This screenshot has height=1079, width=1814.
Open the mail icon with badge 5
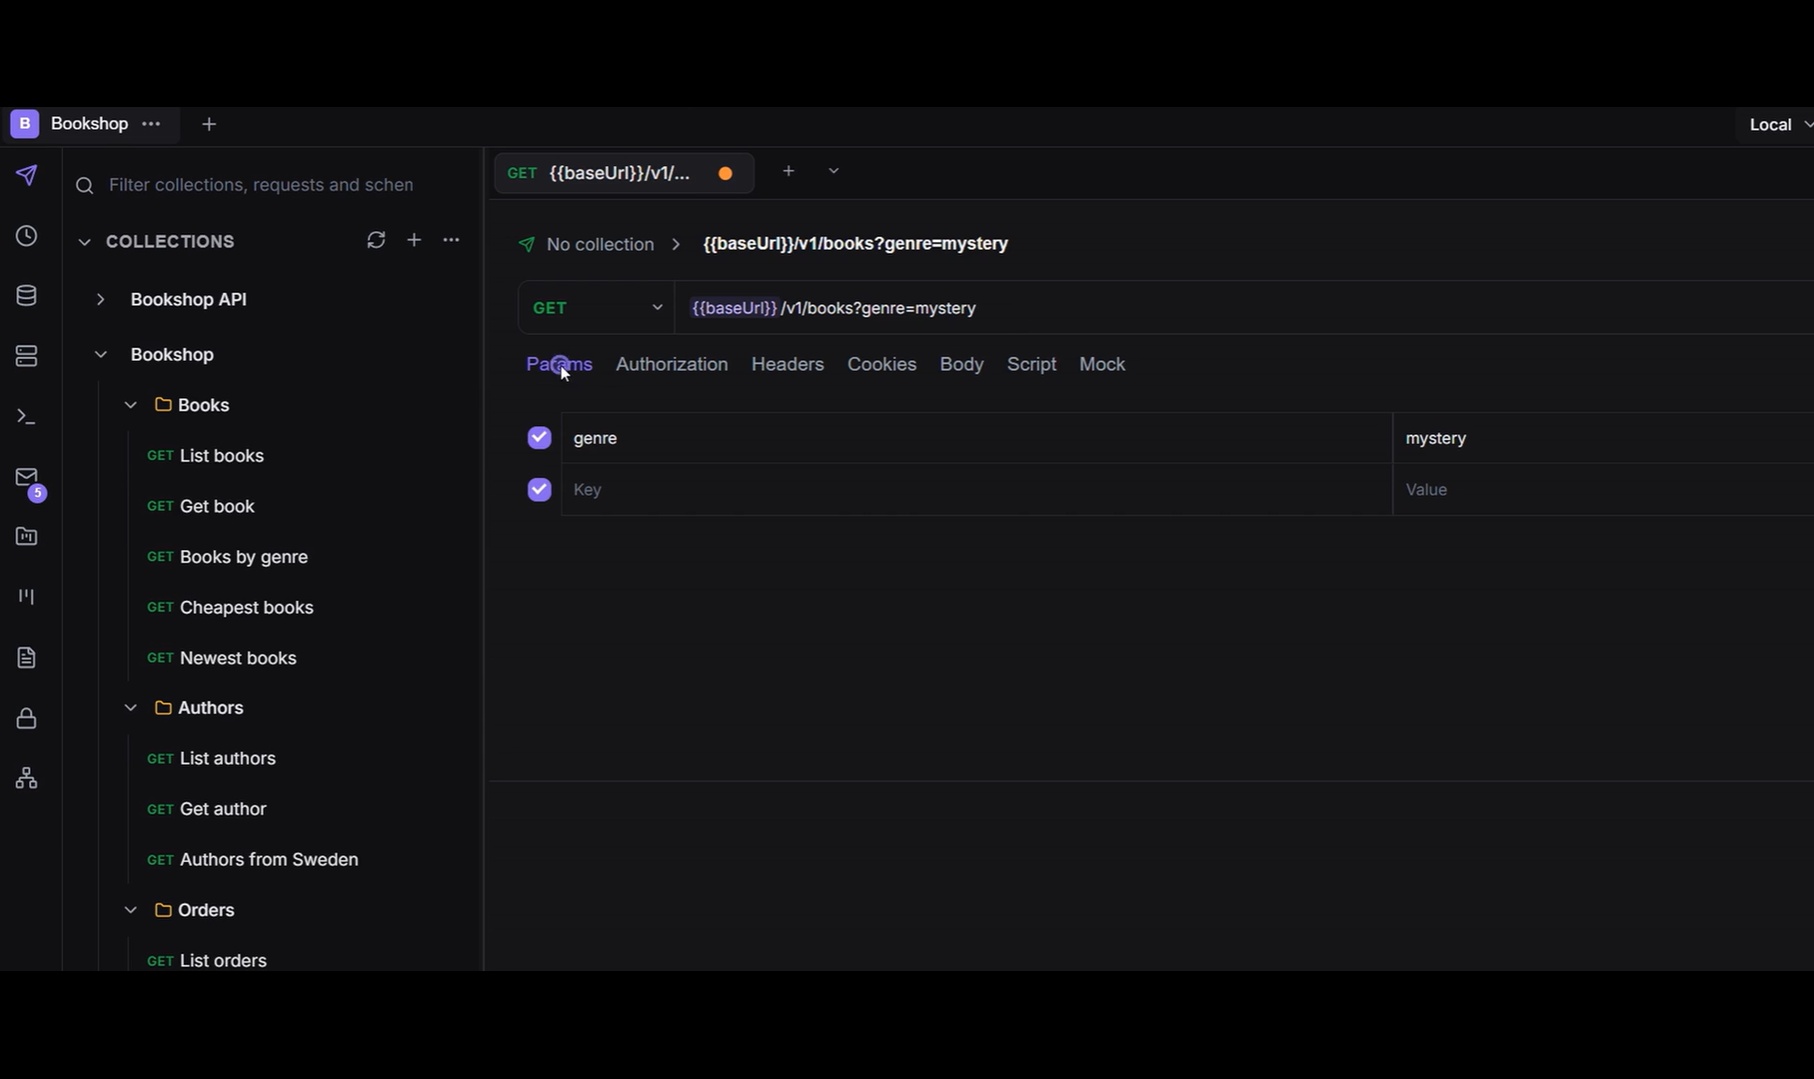[28, 480]
